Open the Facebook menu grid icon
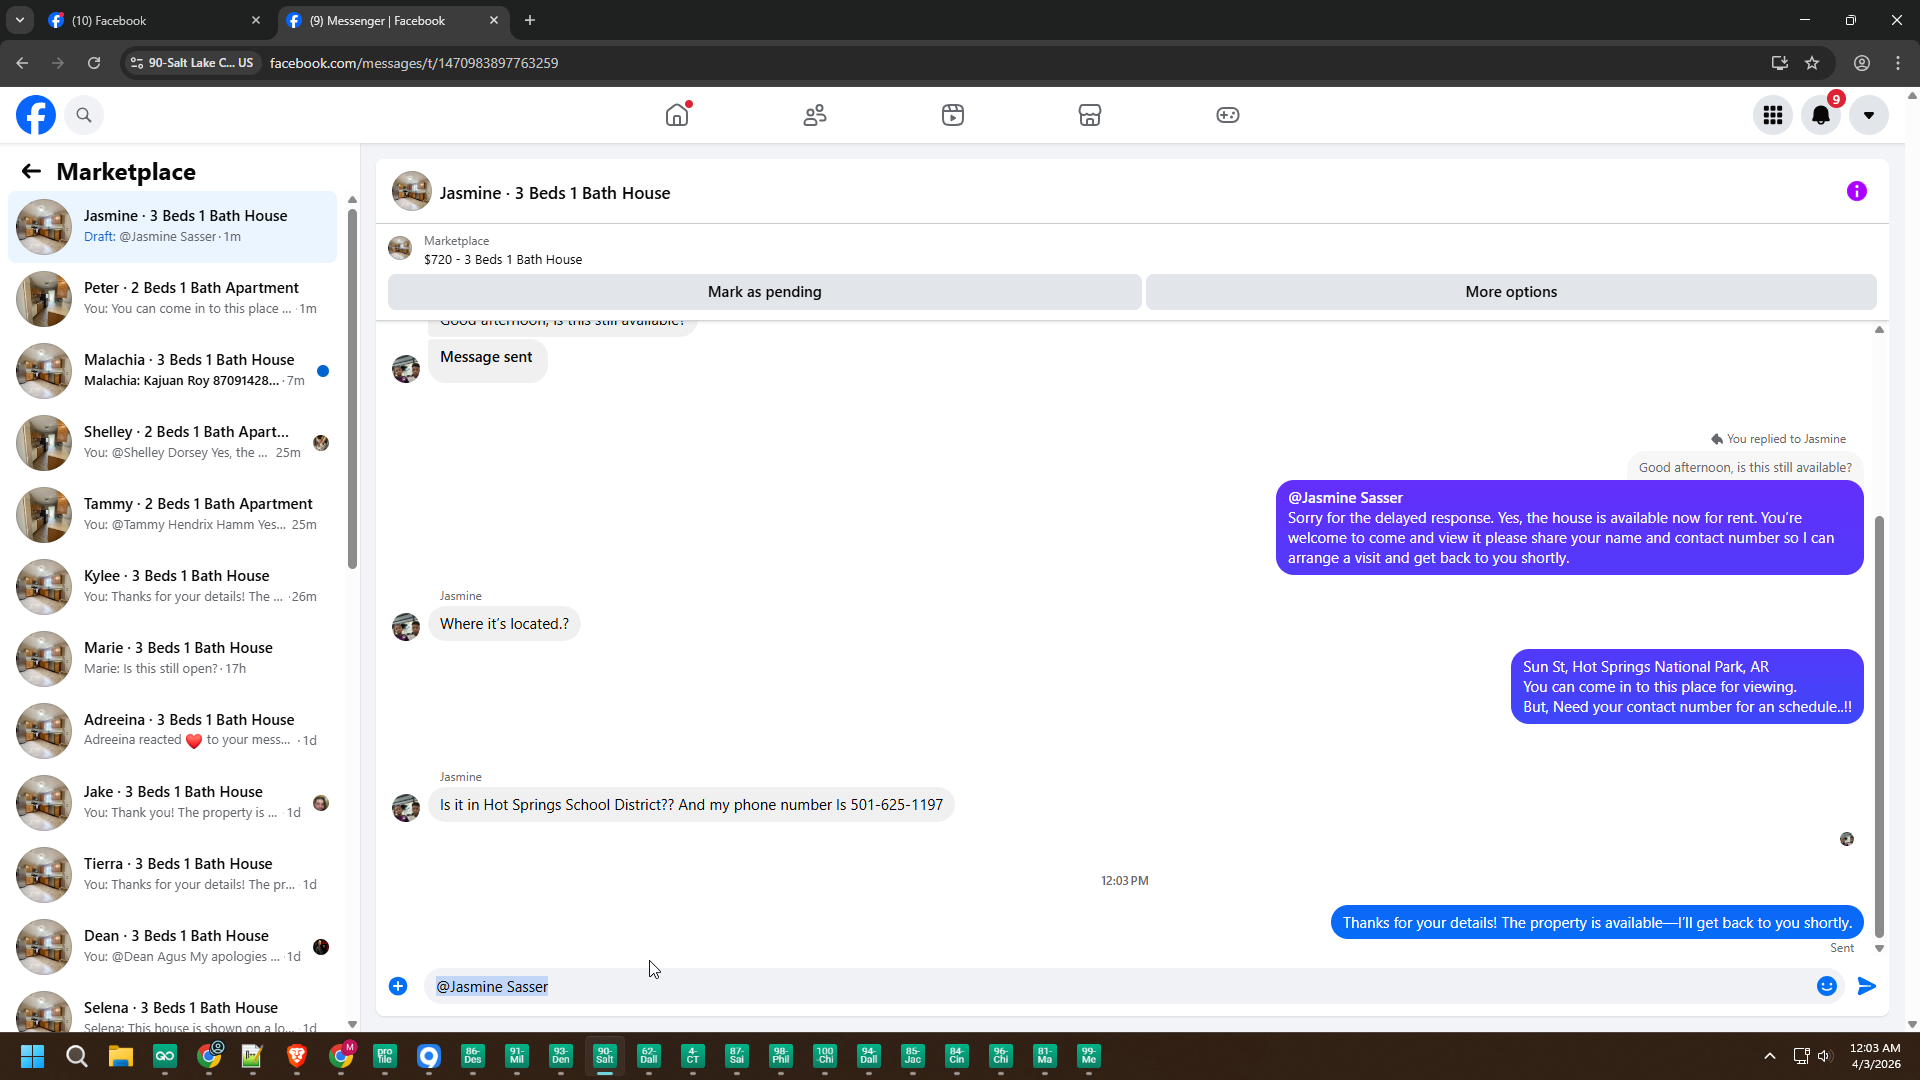Viewport: 1920px width, 1080px height. click(x=1773, y=115)
